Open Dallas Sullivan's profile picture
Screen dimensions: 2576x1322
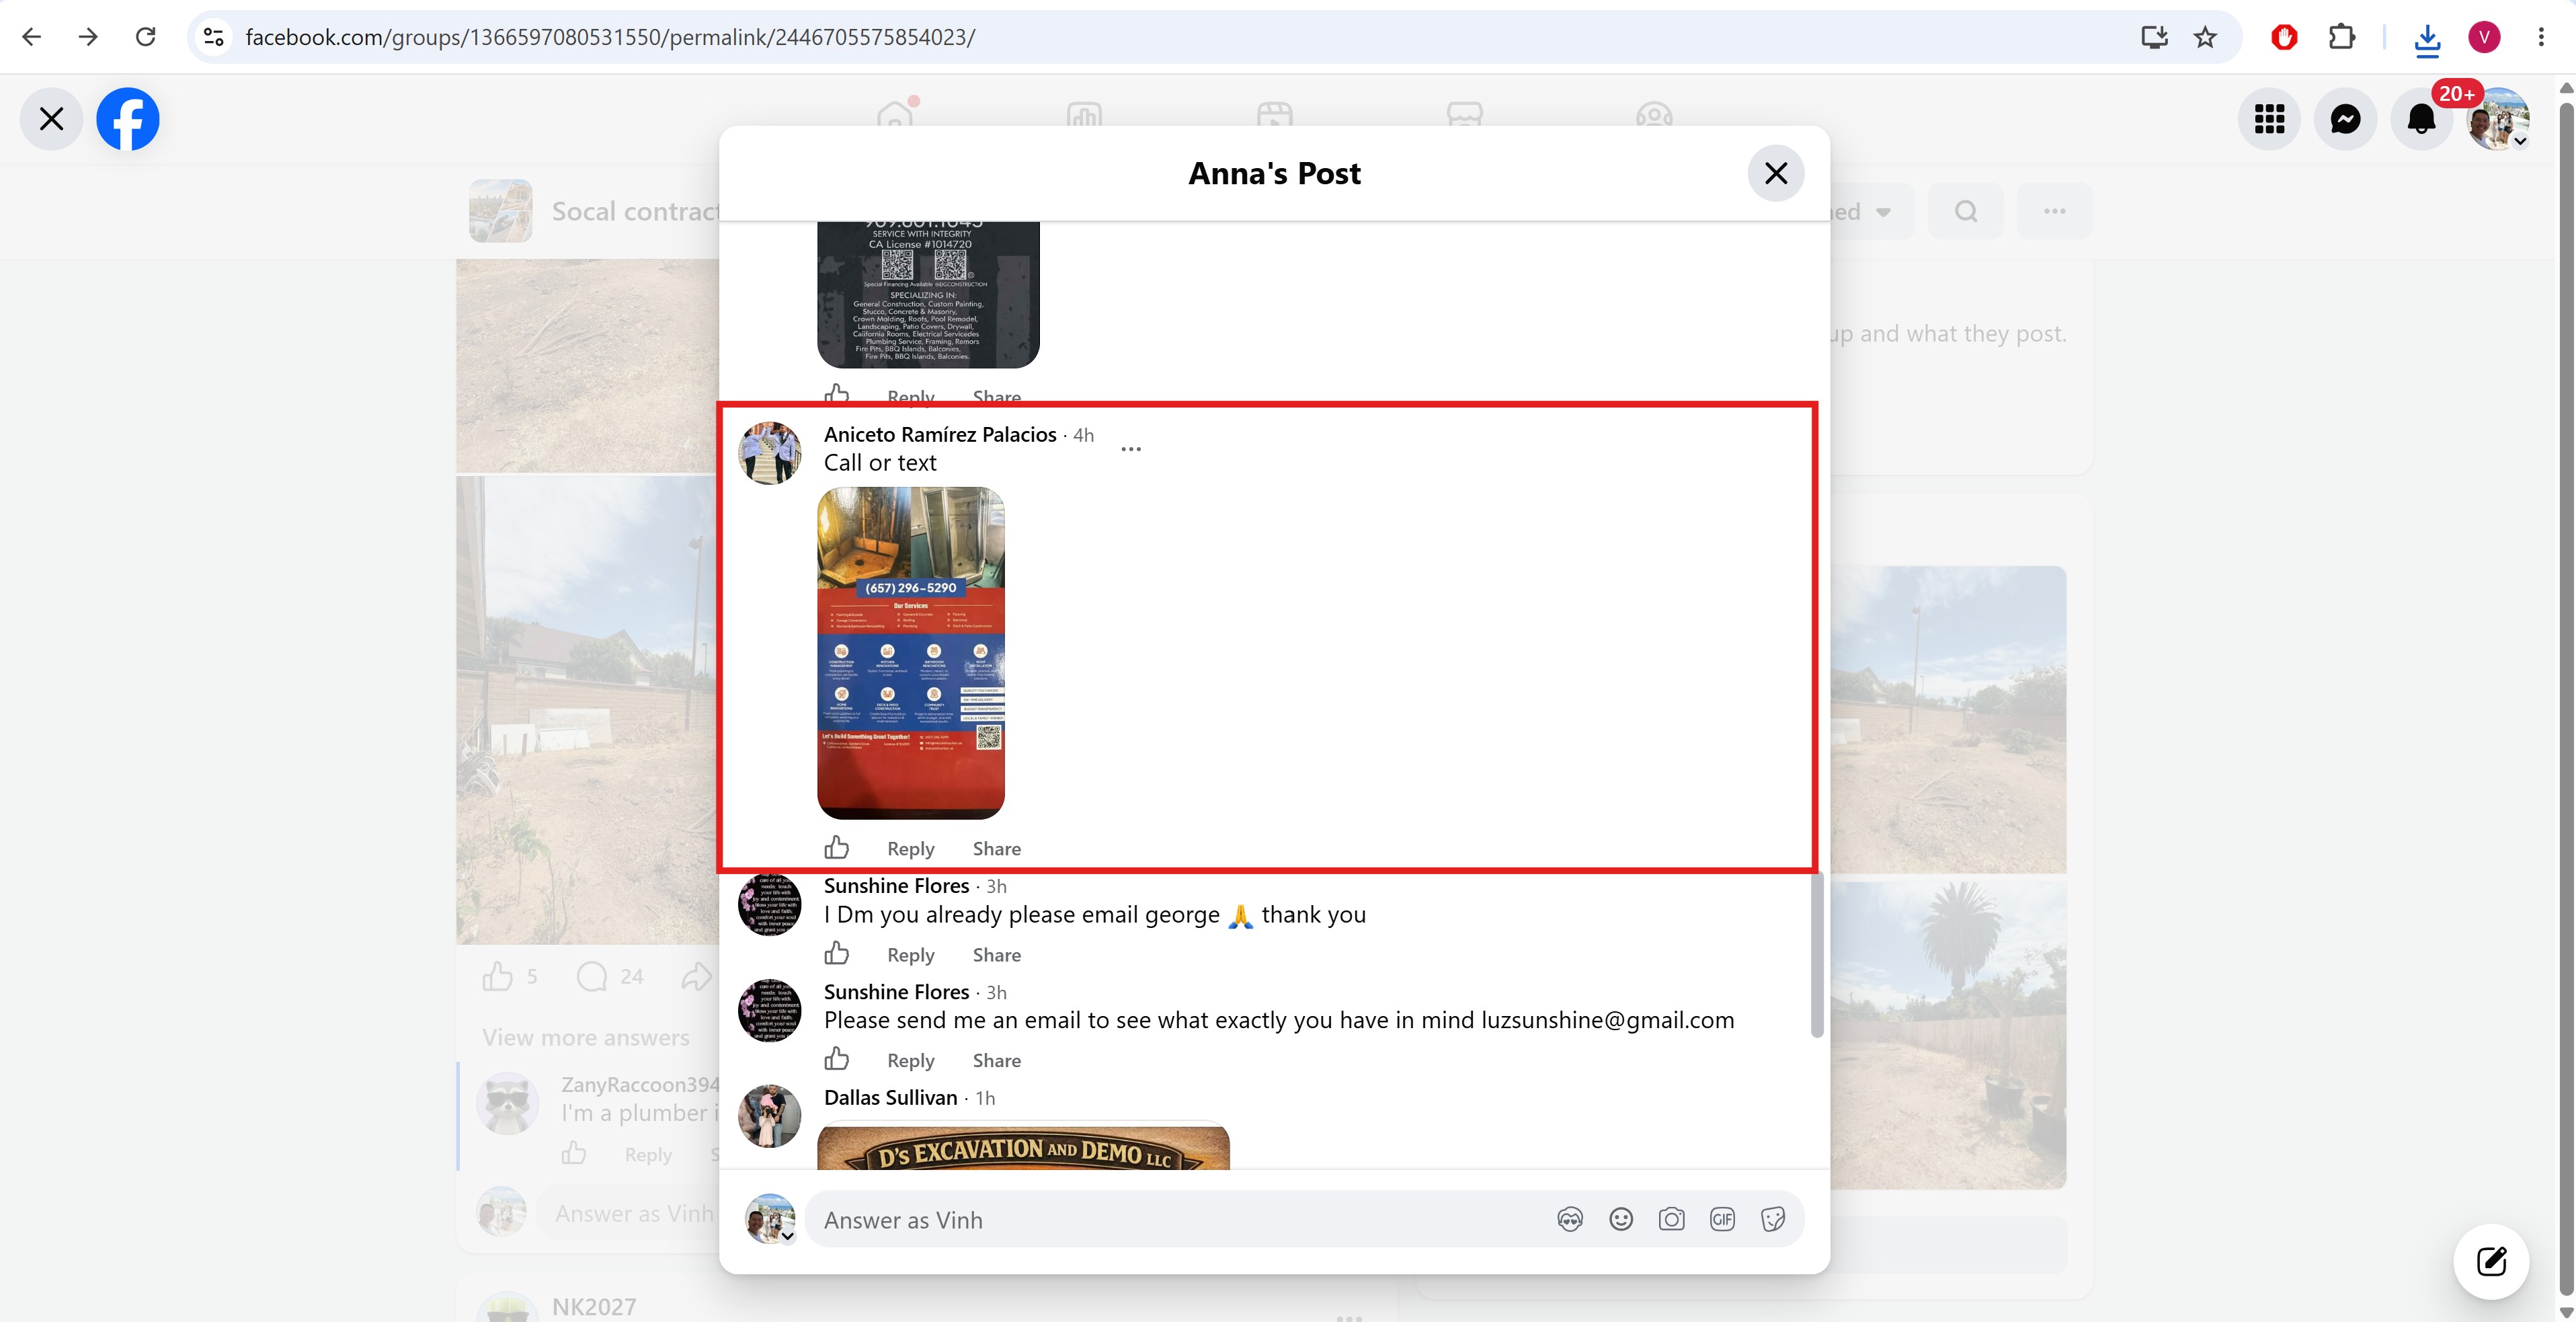tap(770, 1116)
